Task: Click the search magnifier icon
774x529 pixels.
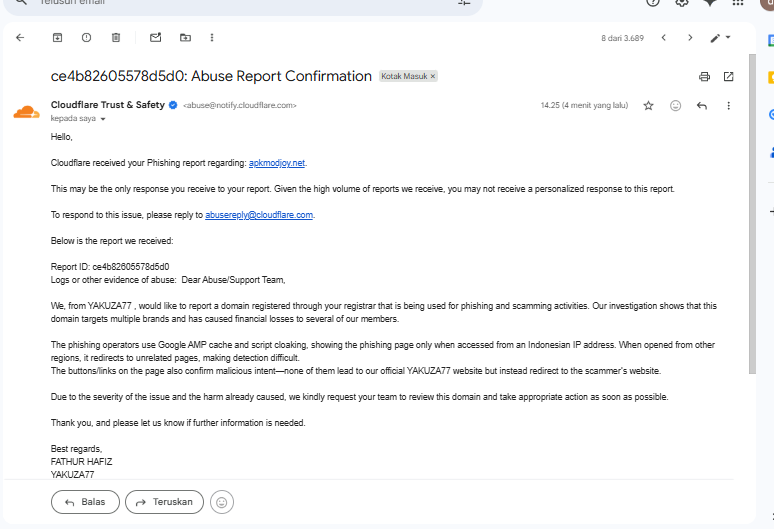Action: pyautogui.click(x=21, y=2)
